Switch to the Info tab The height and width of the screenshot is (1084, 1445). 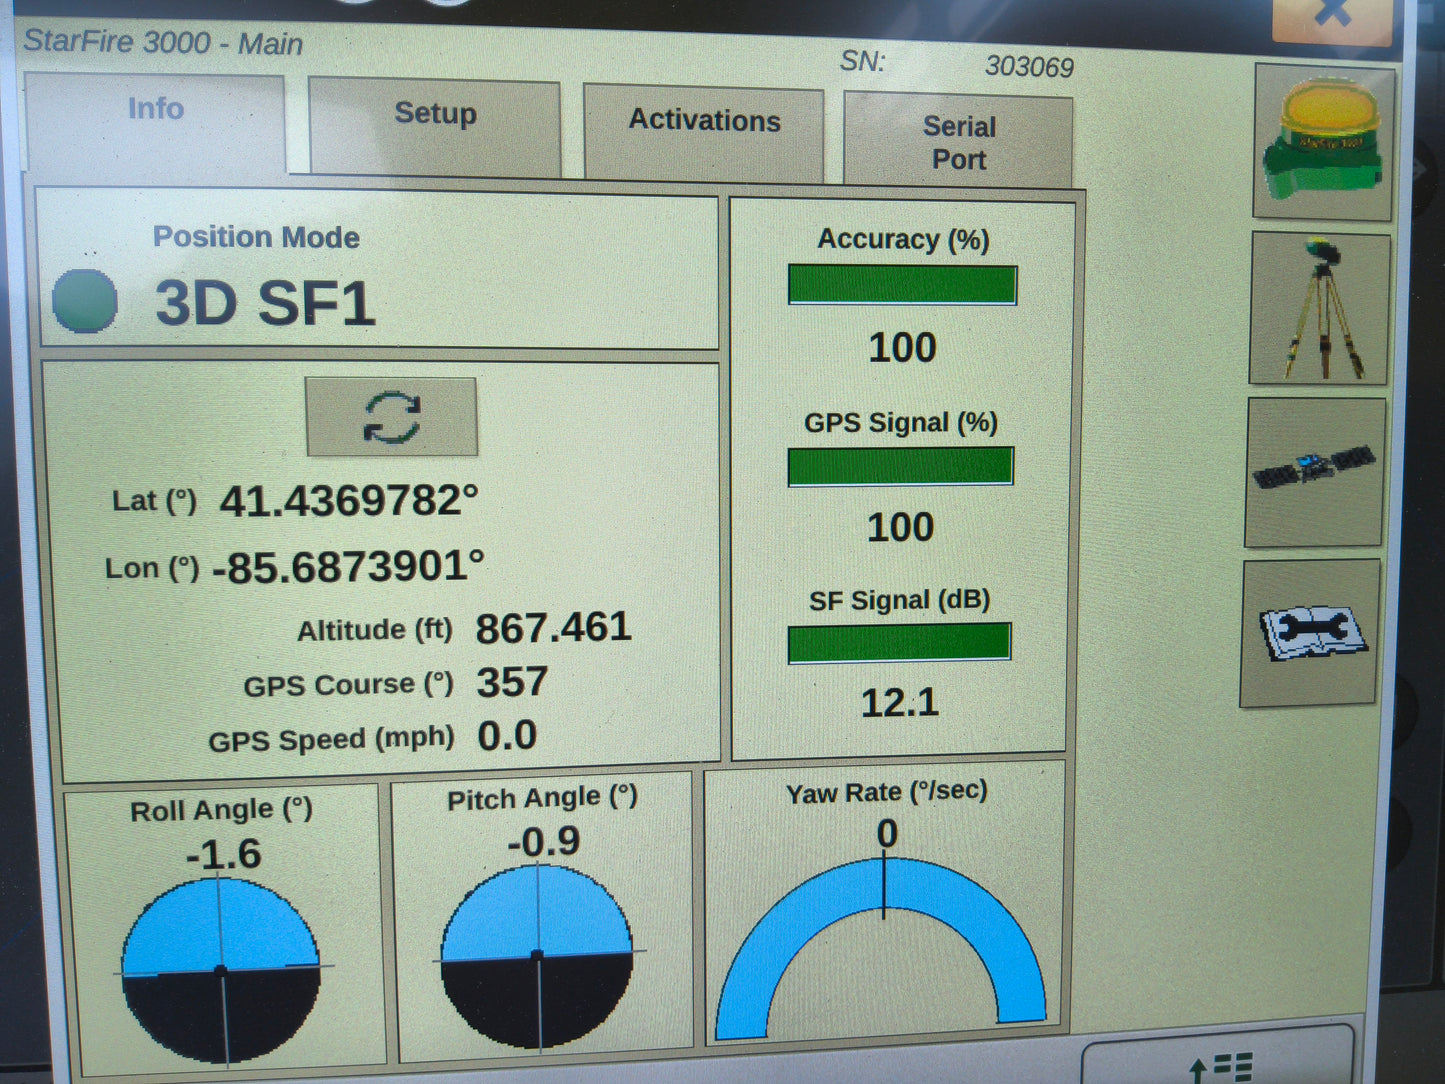click(156, 121)
